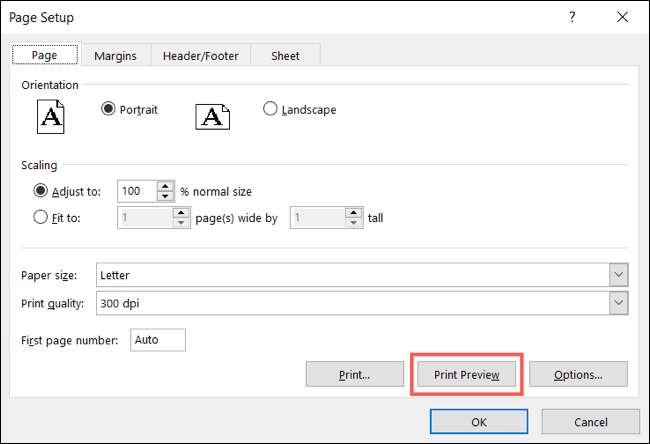The width and height of the screenshot is (650, 444).
Task: Click the Print Preview button
Action: pyautogui.click(x=466, y=375)
